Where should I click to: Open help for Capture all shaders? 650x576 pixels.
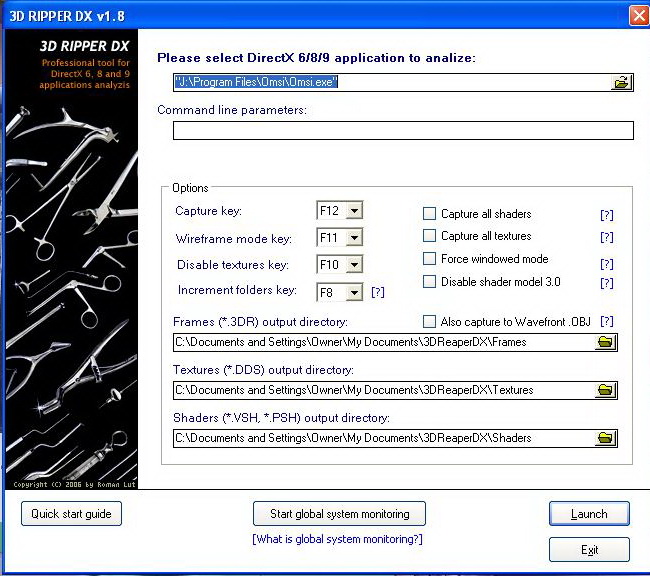(606, 214)
